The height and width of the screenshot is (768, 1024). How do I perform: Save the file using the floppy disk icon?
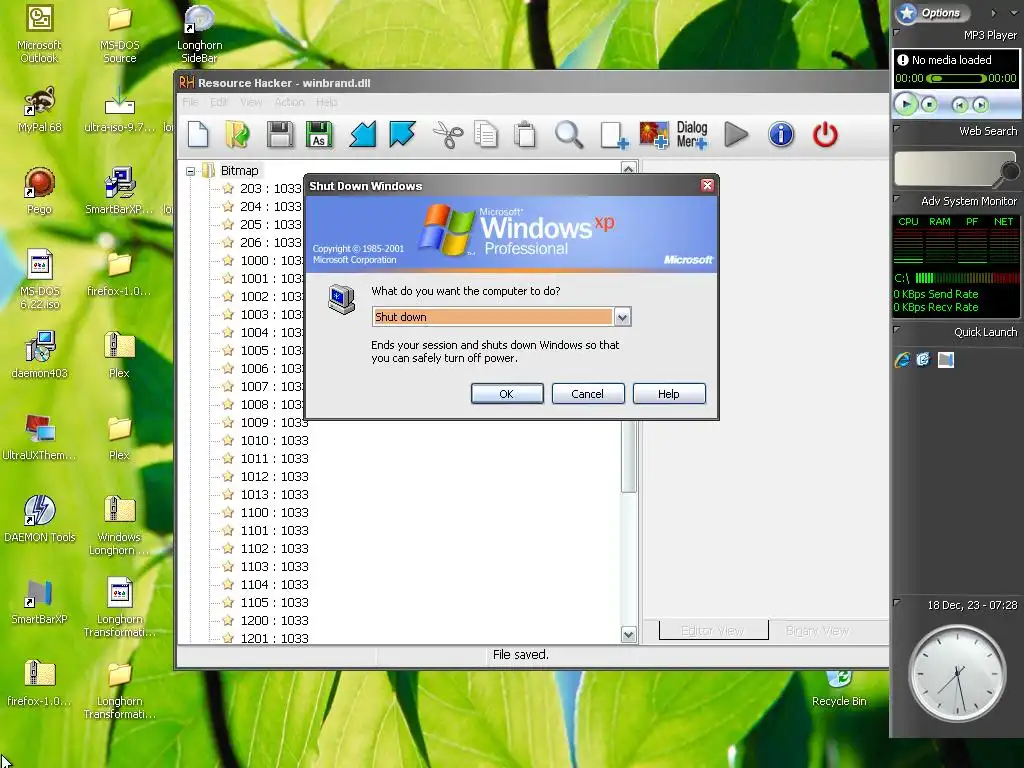coord(280,135)
